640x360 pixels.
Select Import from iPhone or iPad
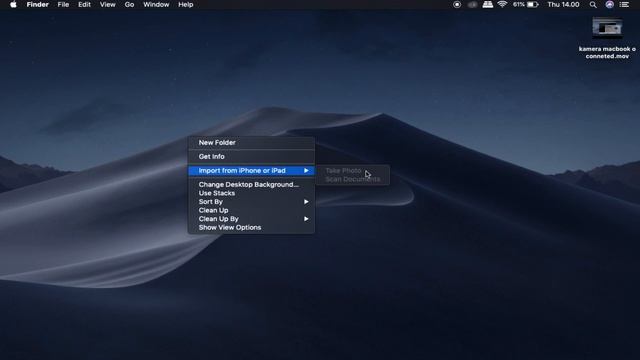[x=251, y=171]
